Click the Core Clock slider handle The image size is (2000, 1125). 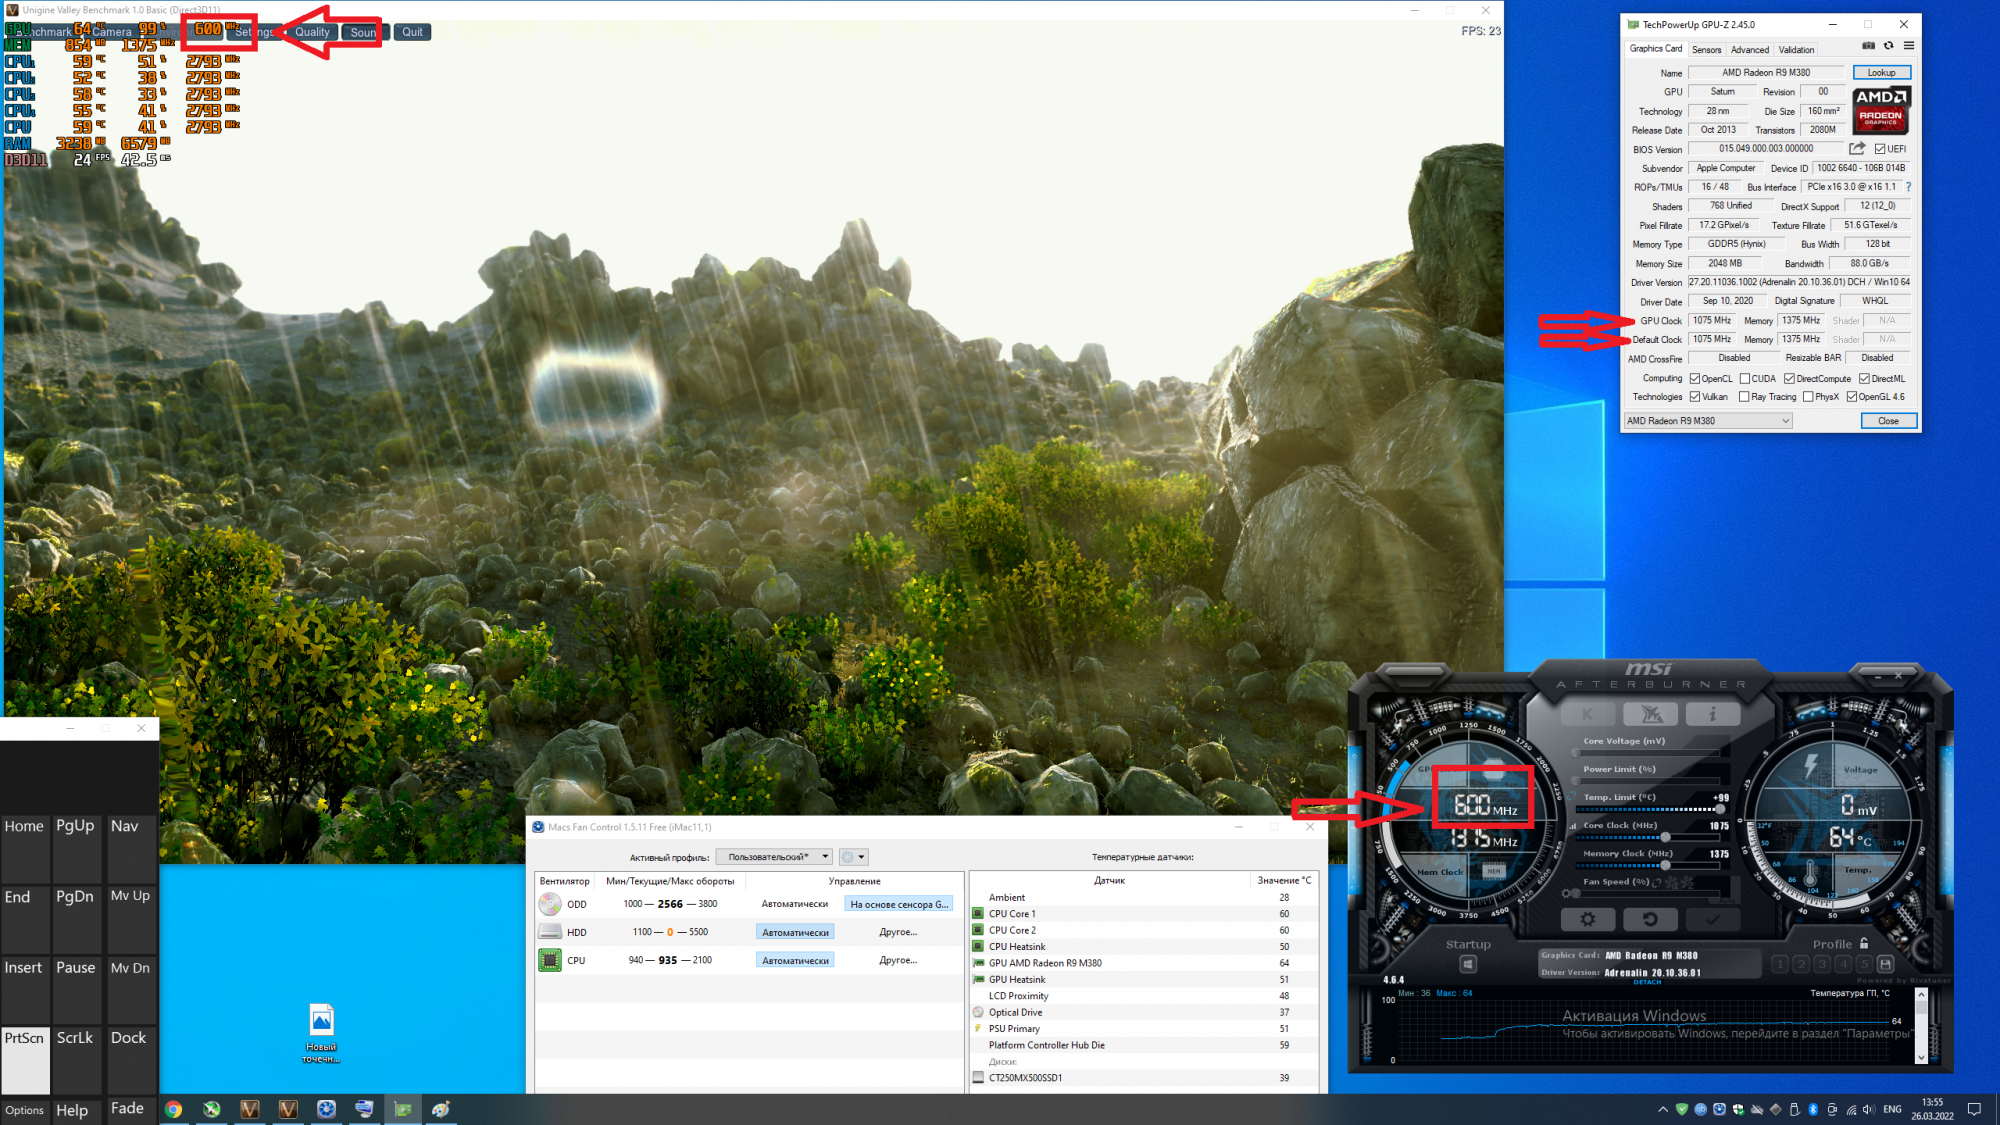pos(1665,837)
